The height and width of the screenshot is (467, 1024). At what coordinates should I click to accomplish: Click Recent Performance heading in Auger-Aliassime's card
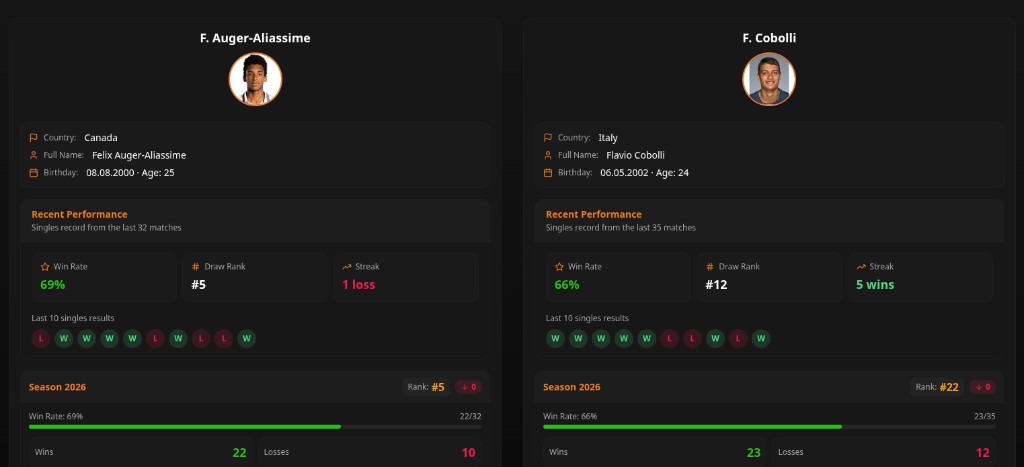coord(80,214)
